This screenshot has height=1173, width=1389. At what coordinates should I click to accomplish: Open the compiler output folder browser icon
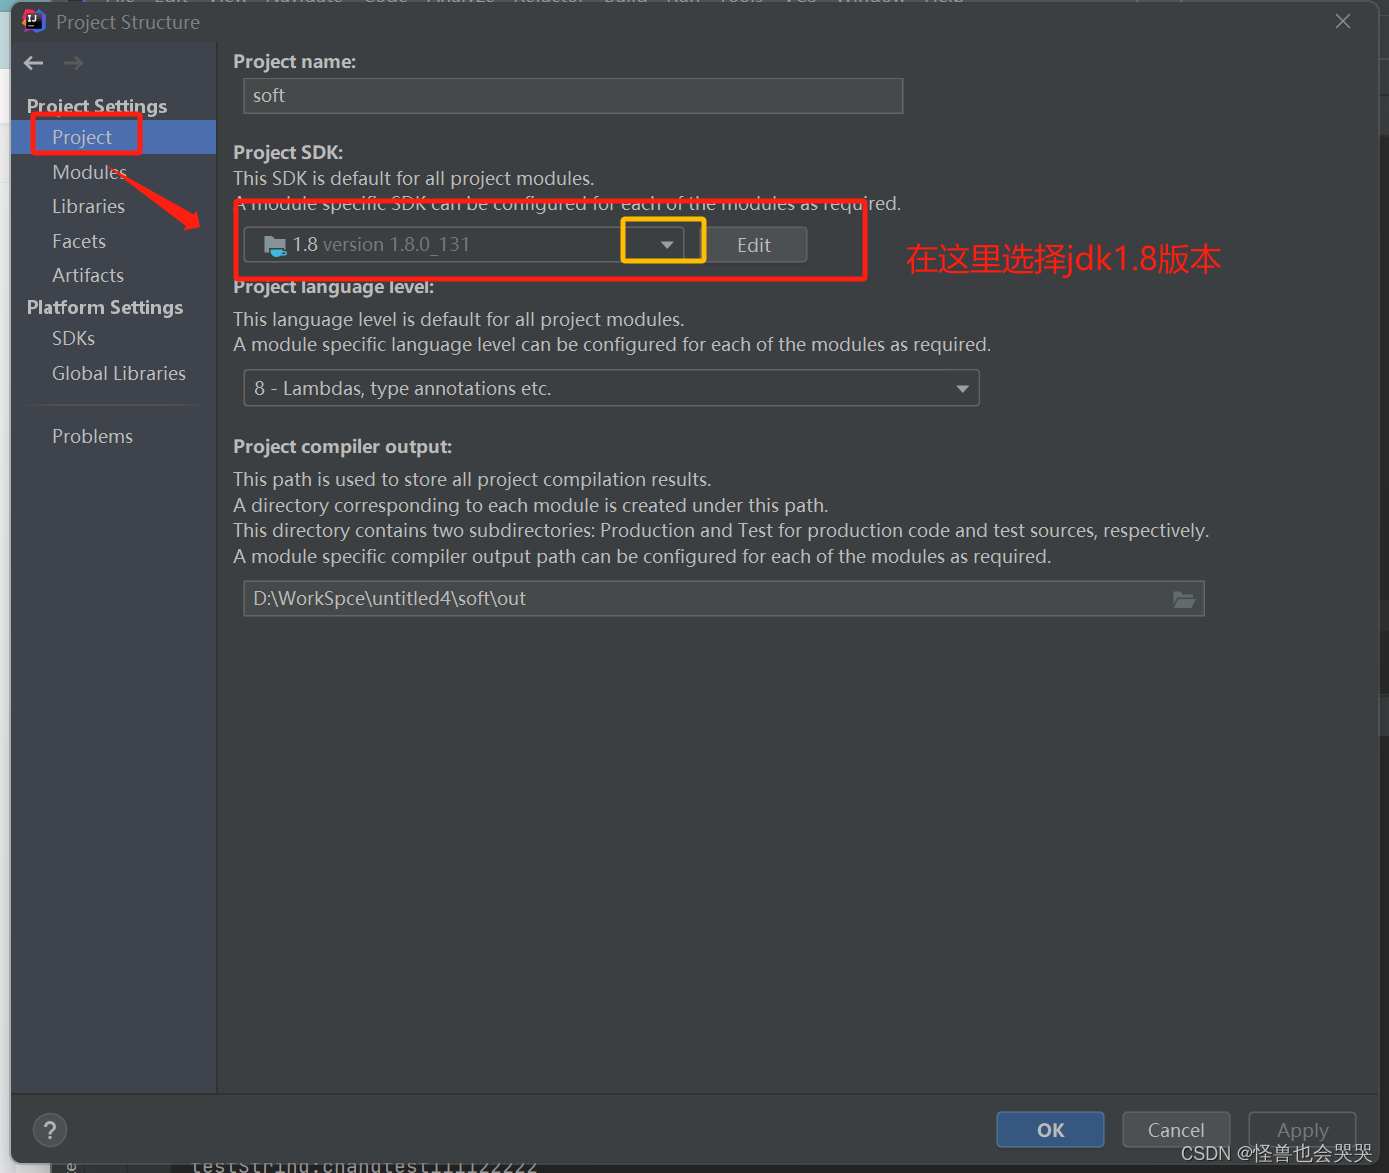[x=1184, y=598]
